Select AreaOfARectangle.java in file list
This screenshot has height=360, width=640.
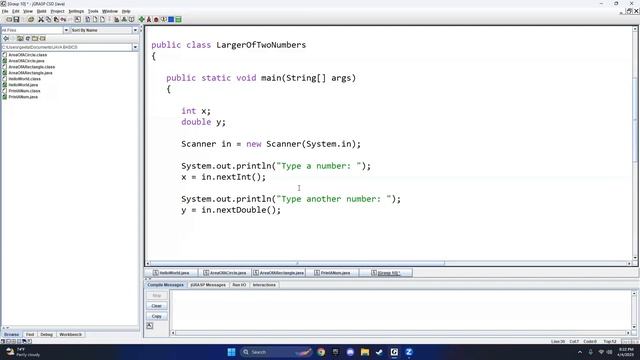pyautogui.click(x=30, y=73)
